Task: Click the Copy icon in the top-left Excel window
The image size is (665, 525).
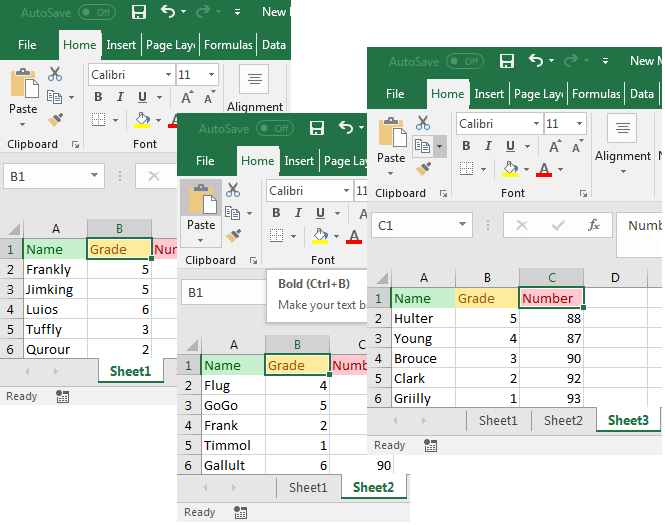Action: tap(54, 97)
